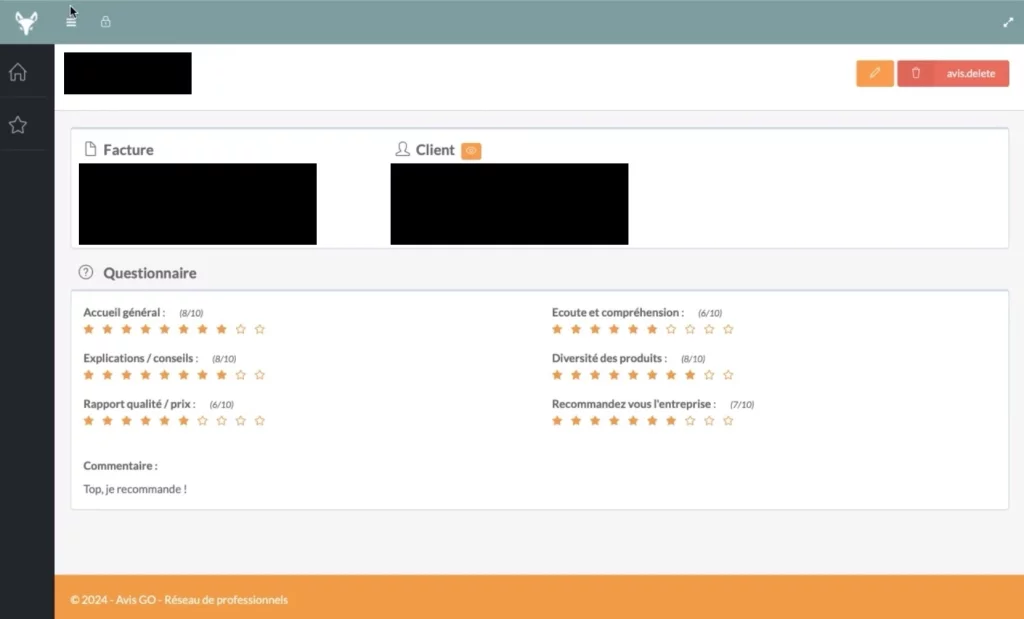The width and height of the screenshot is (1024, 619).
Task: Click the orange pencil edit button
Action: 875,73
